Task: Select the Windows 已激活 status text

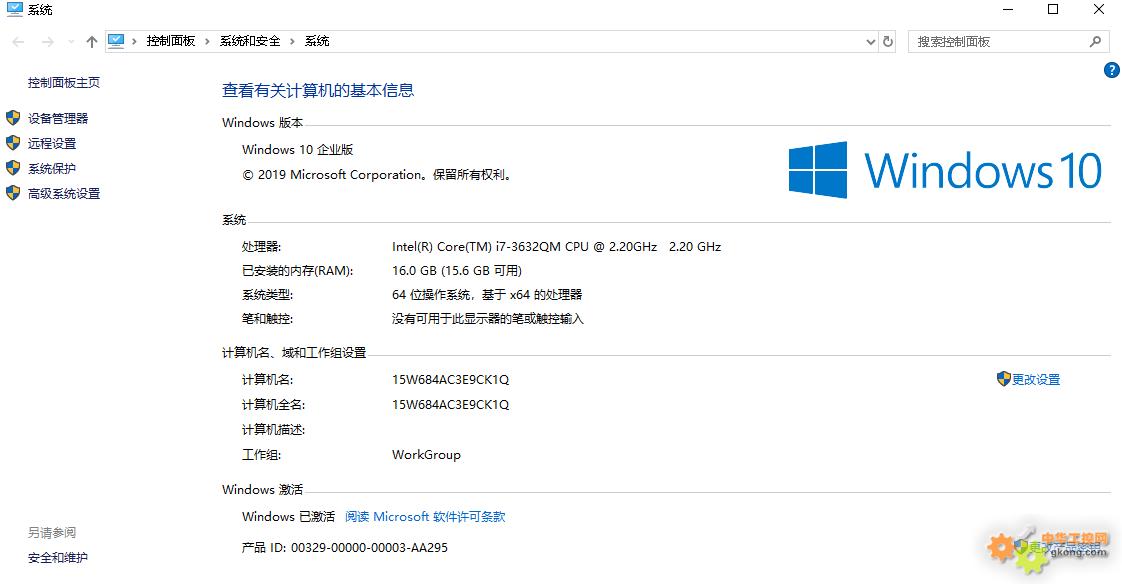Action: coord(288,516)
